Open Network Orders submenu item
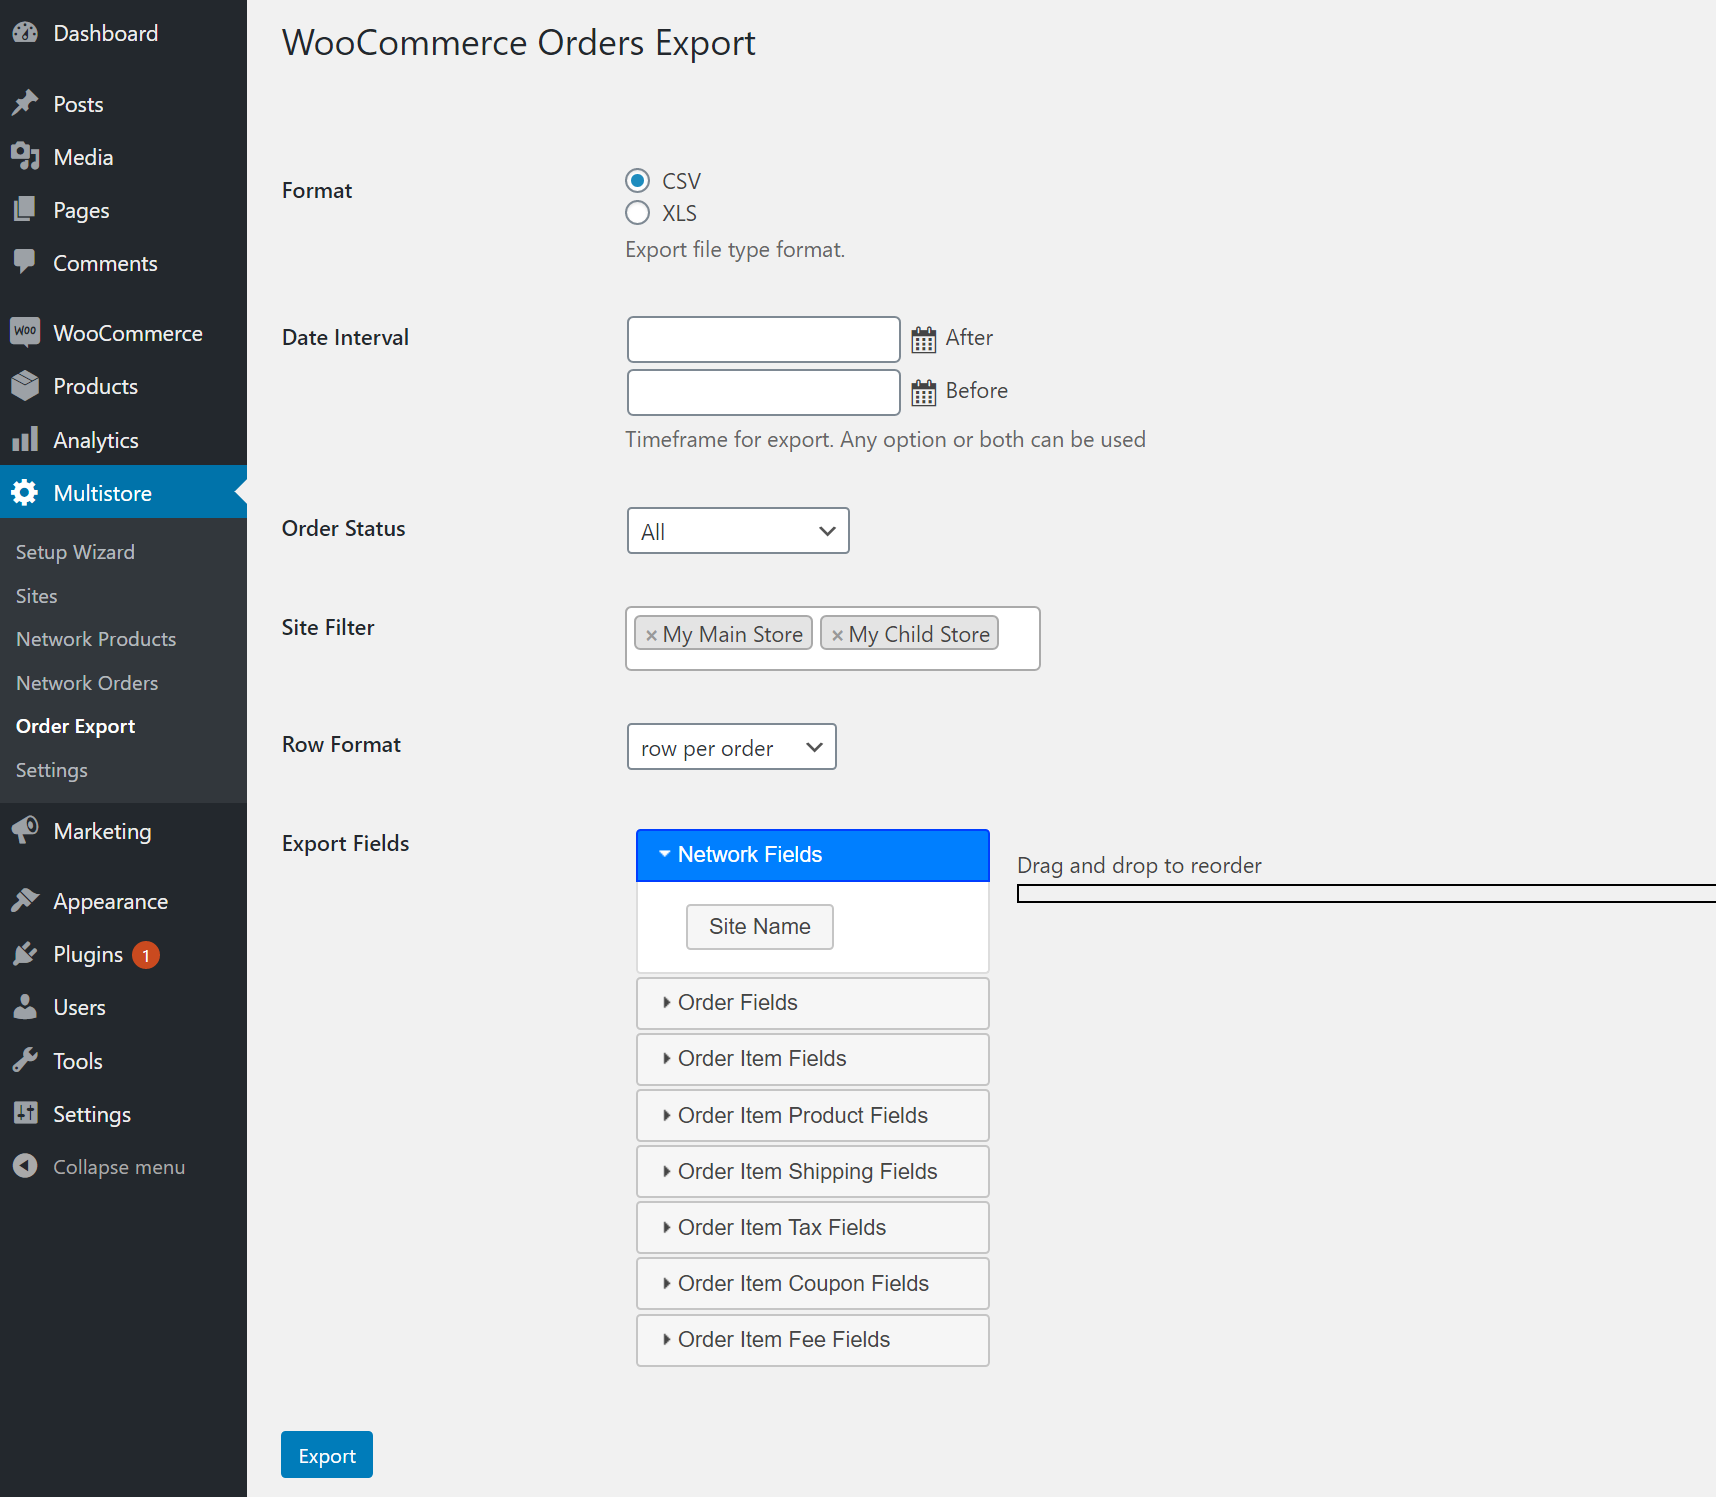Viewport: 1716px width, 1497px height. pos(87,683)
